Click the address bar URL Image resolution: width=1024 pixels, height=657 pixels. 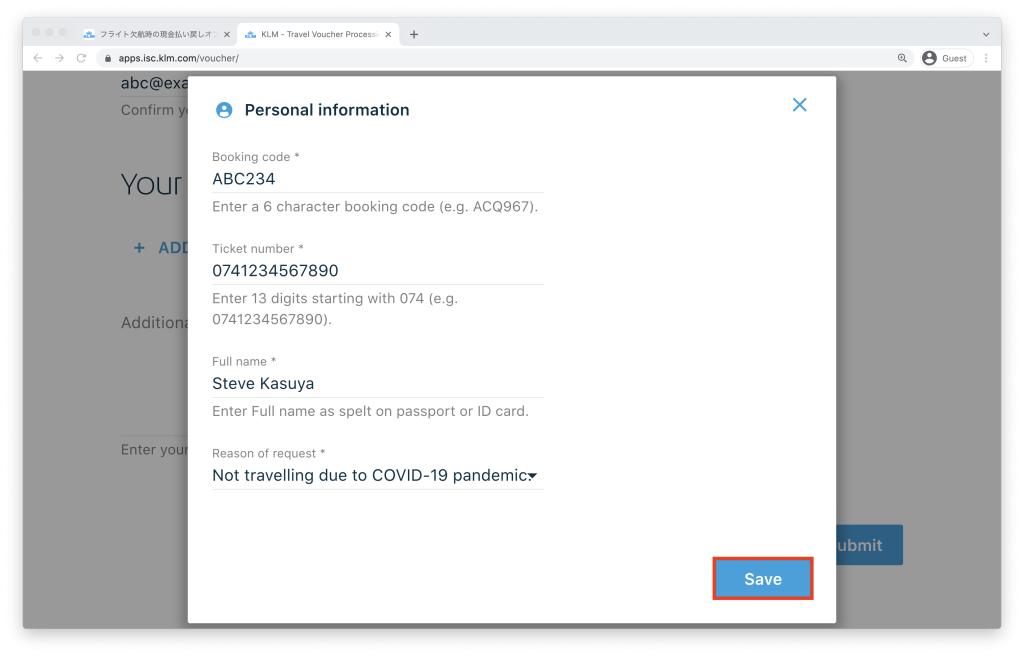click(x=178, y=58)
